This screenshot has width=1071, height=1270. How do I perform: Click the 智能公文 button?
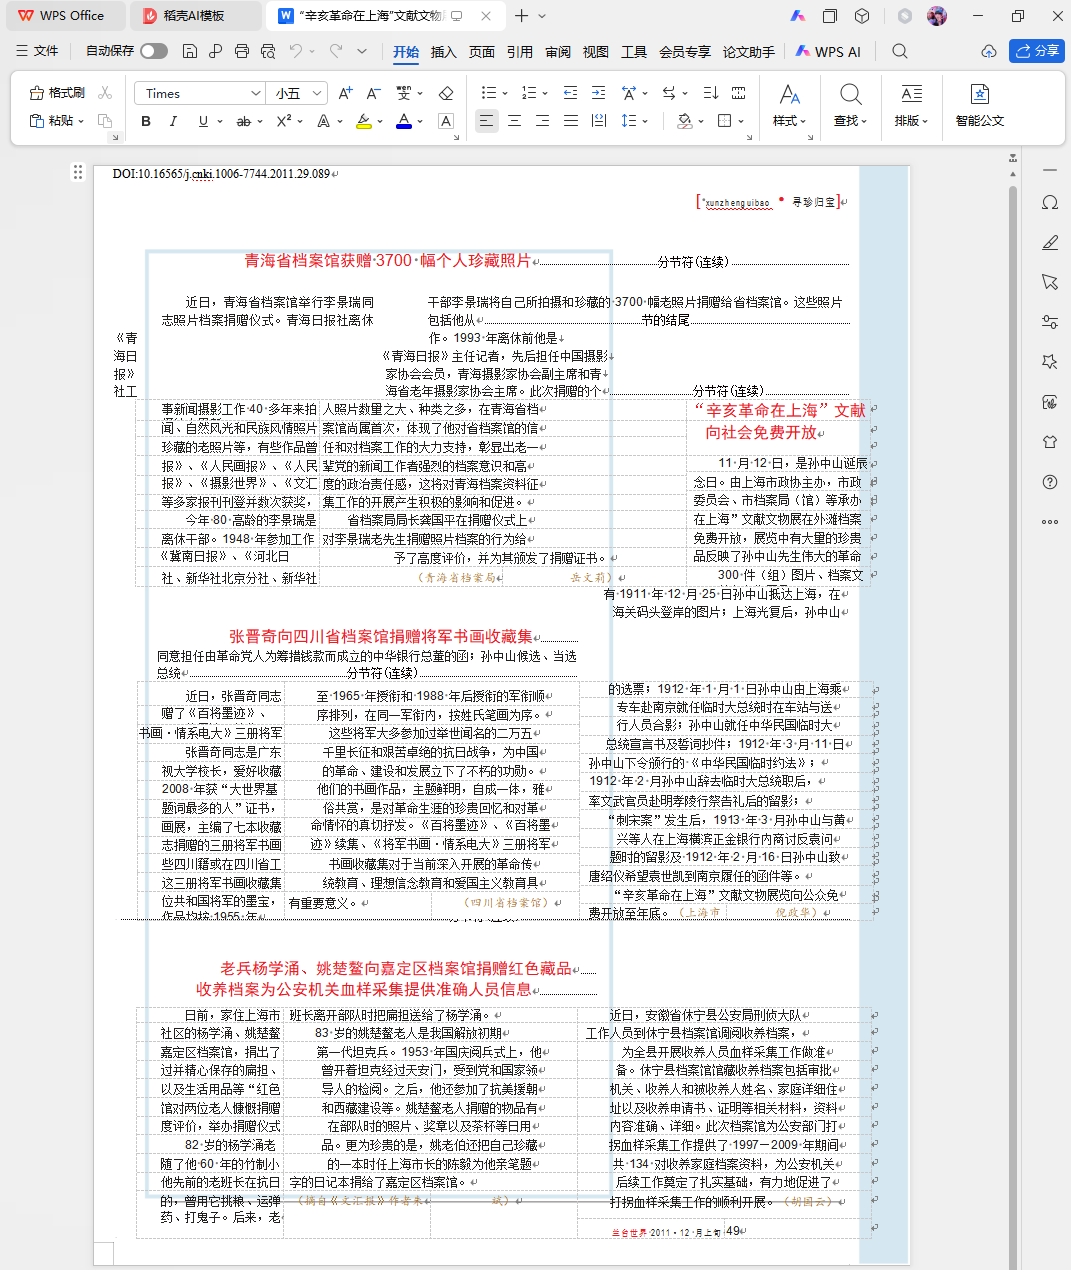click(x=979, y=106)
